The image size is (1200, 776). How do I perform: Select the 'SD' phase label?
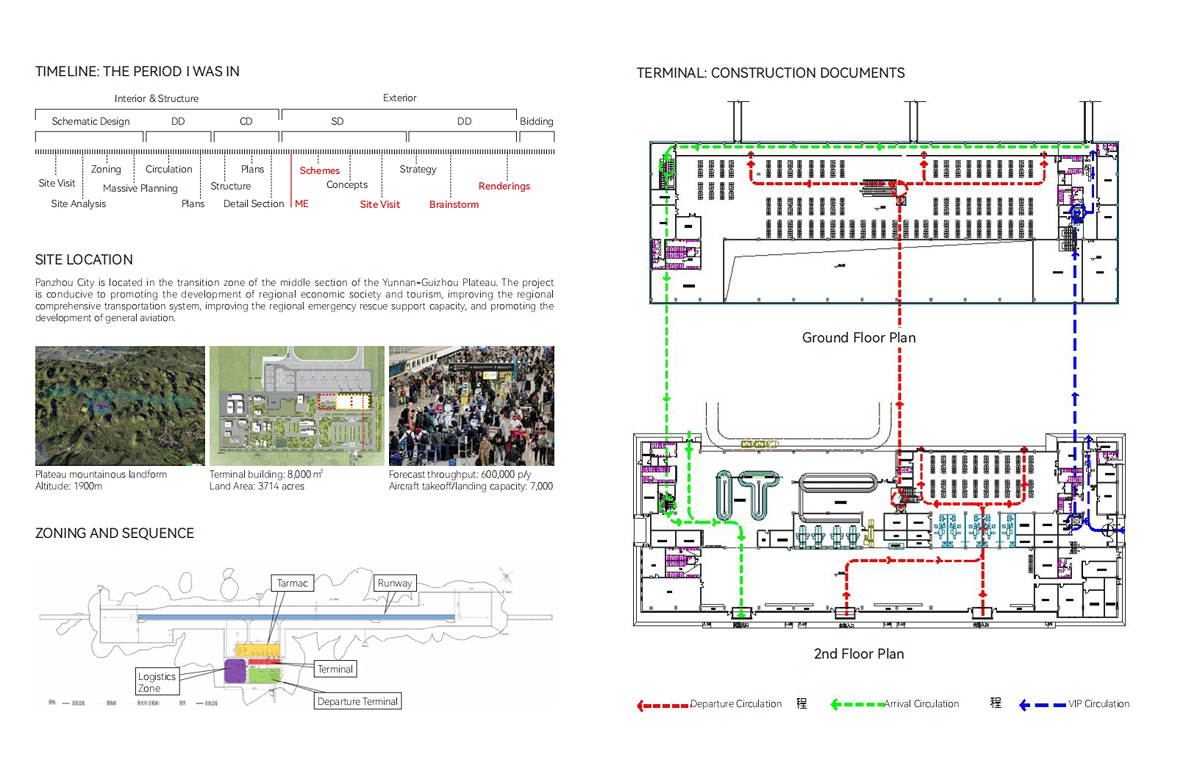coord(337,121)
